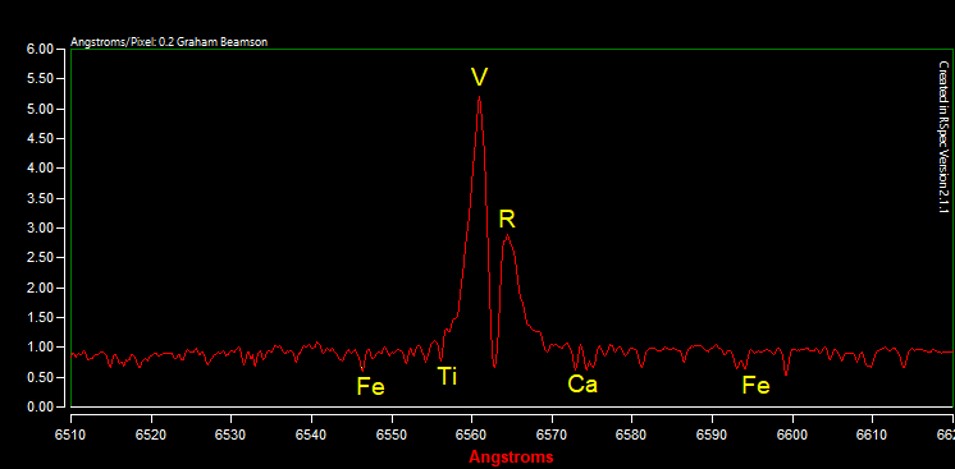Click the Angstroms/Pixel: 0.2 Graham Beamson caption
The image size is (955, 469).
[x=169, y=42]
